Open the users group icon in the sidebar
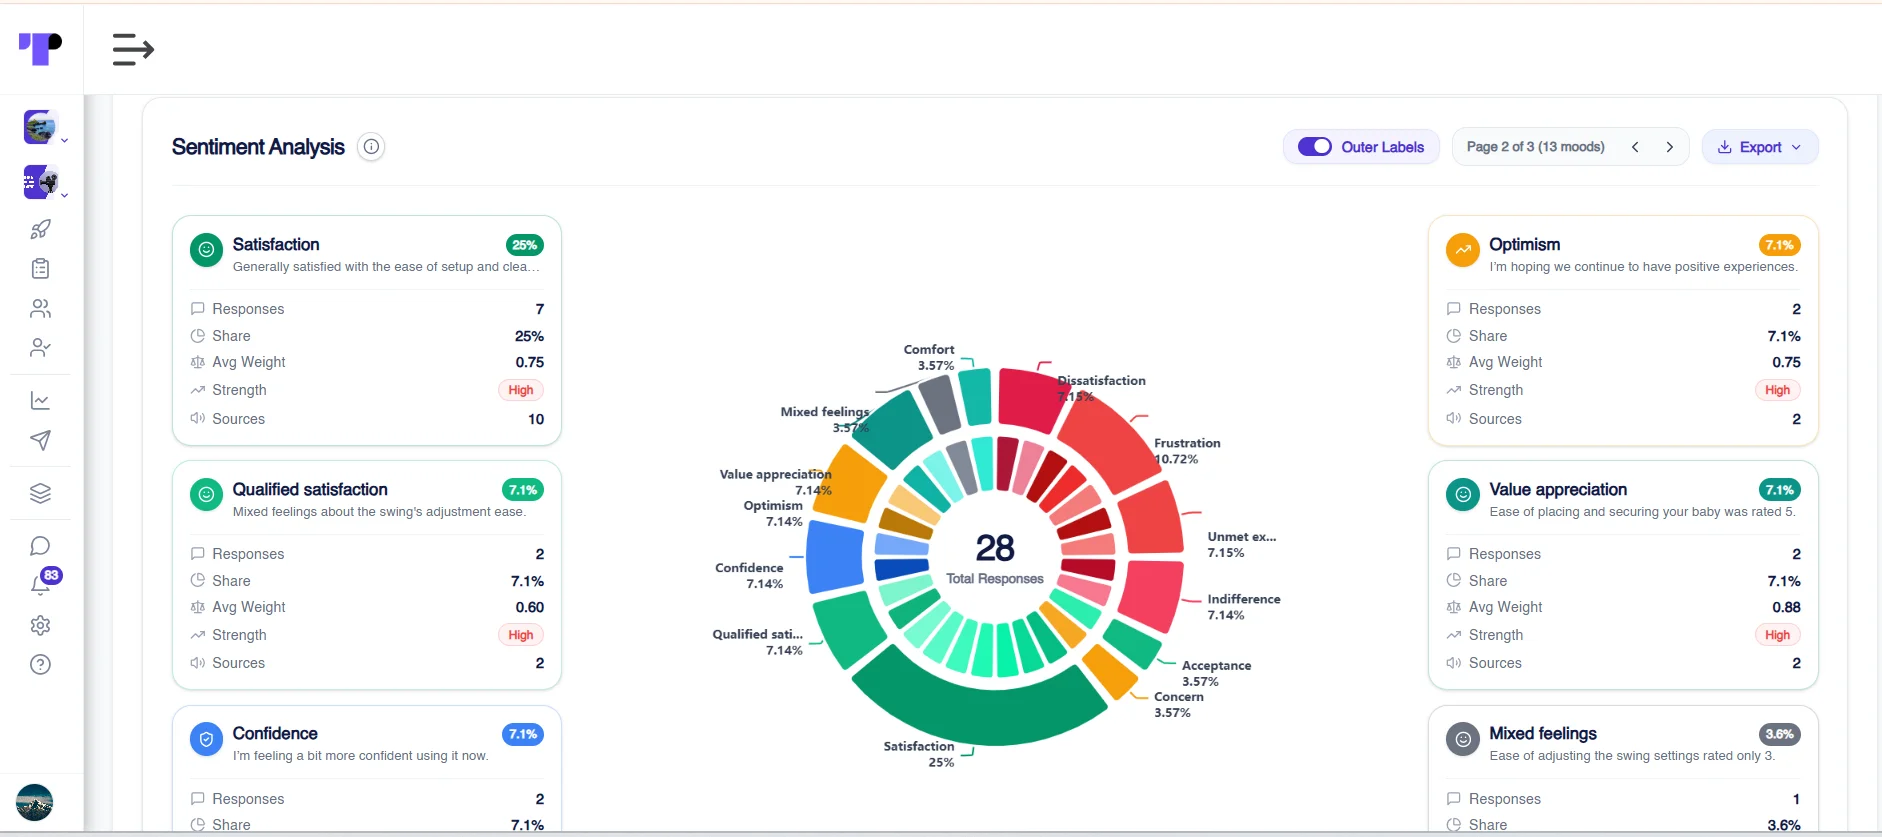Viewport: 1882px width, 837px height. point(40,308)
